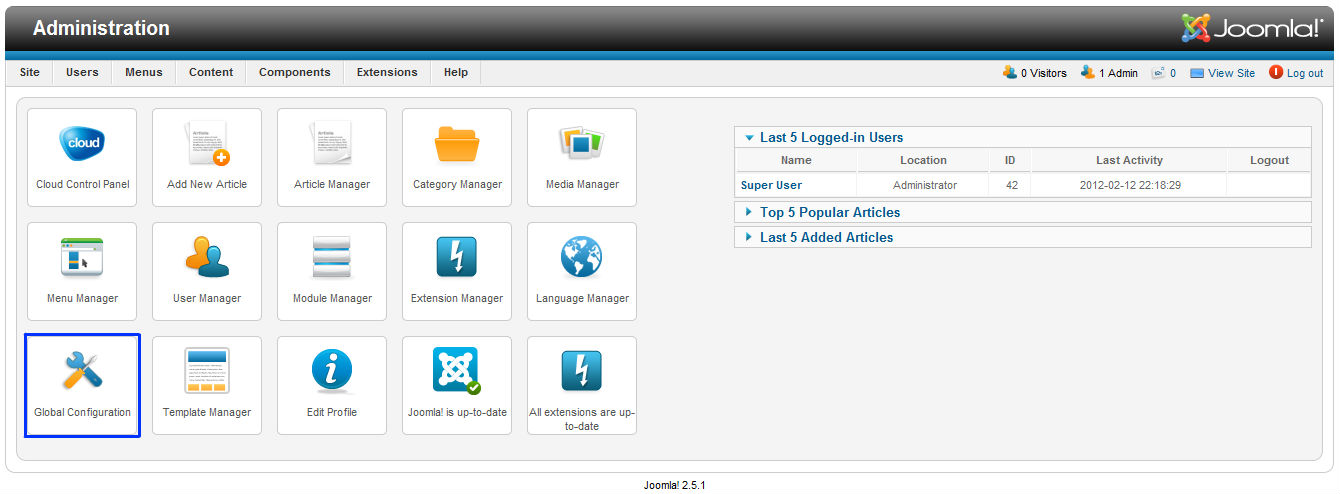
Task: Click the ID column header
Action: pyautogui.click(x=1010, y=160)
